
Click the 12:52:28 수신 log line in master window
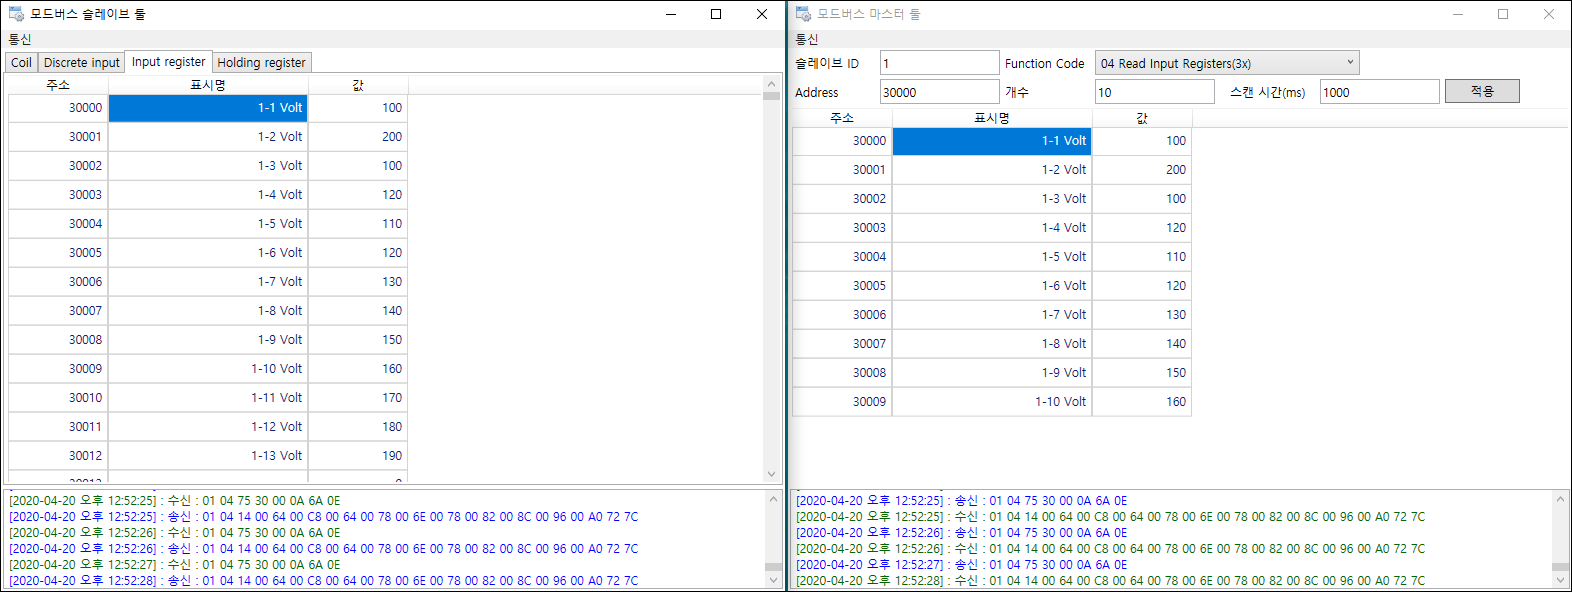pos(1110,581)
